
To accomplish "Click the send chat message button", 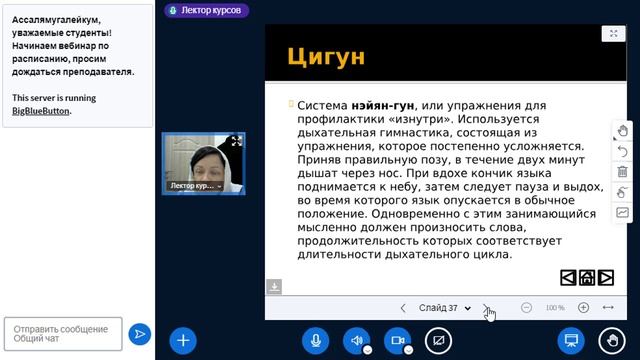I will (x=140, y=334).
